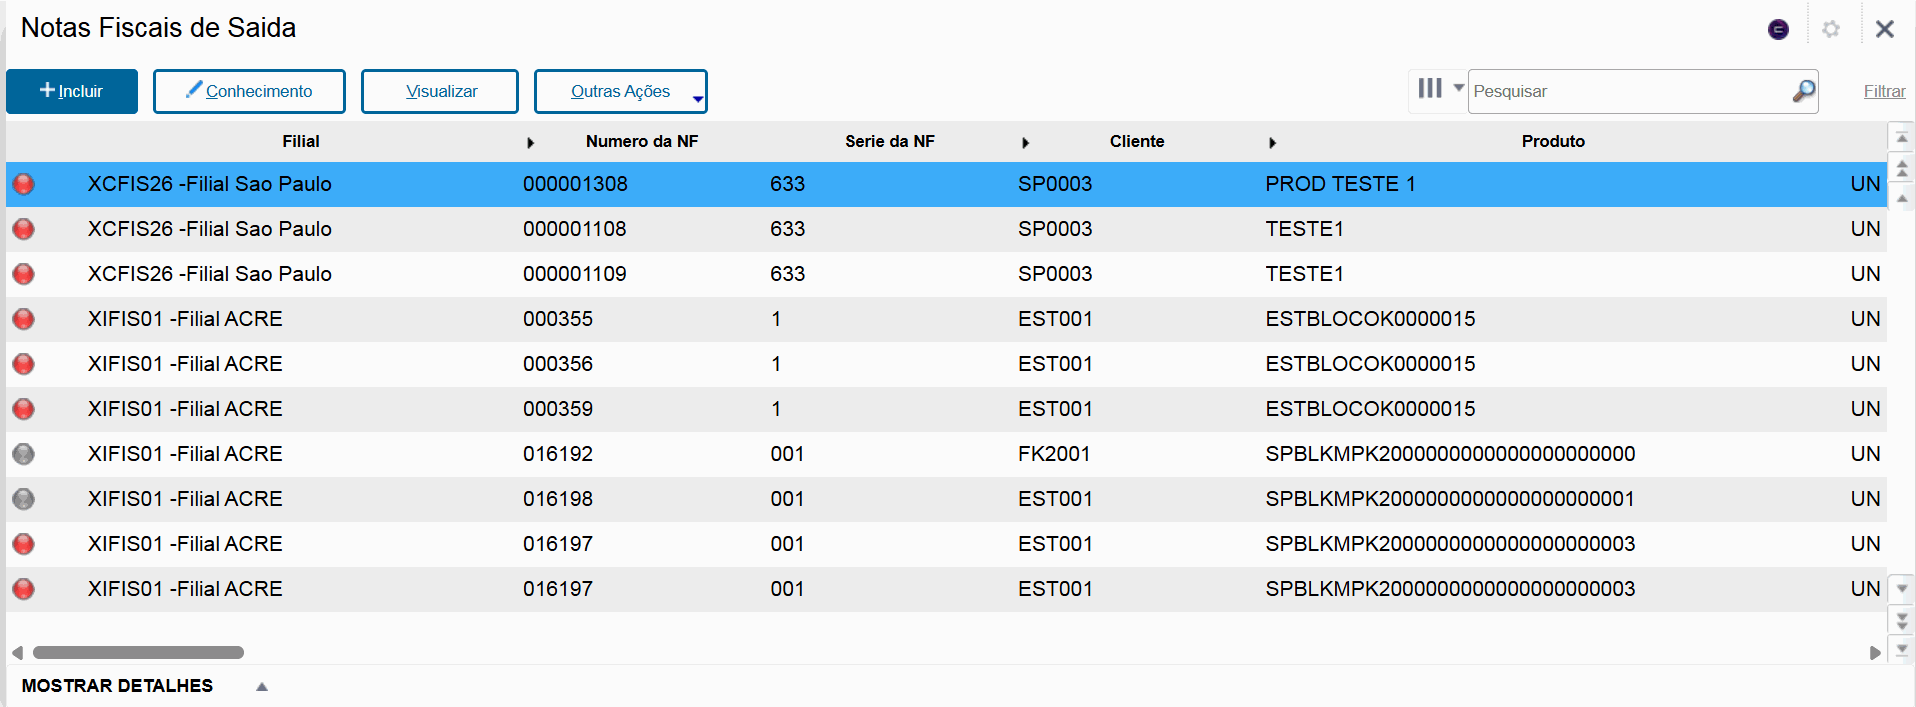Jump to last record with bottom arrow

click(1902, 650)
